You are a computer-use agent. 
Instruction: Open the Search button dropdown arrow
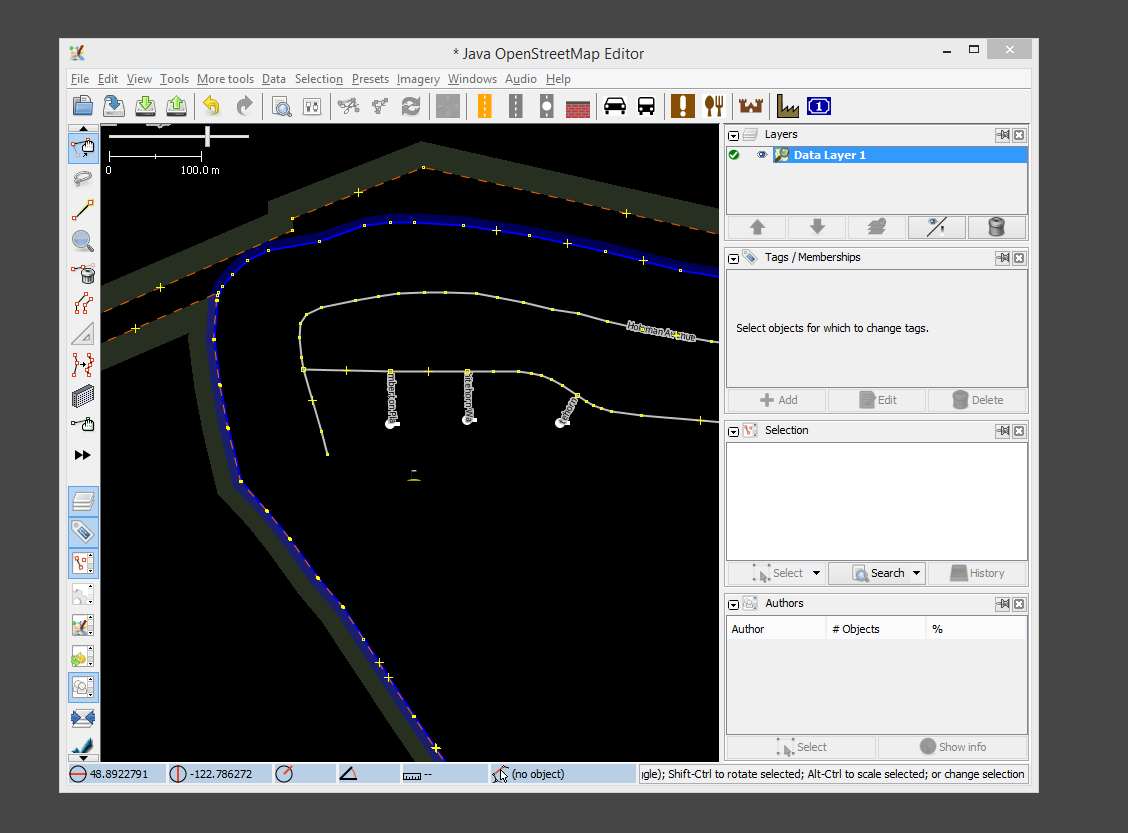(x=915, y=573)
